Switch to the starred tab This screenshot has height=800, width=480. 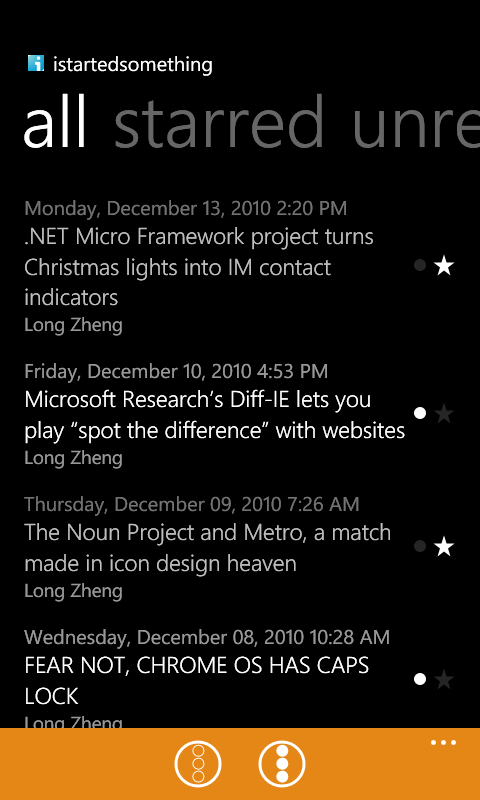pos(219,122)
